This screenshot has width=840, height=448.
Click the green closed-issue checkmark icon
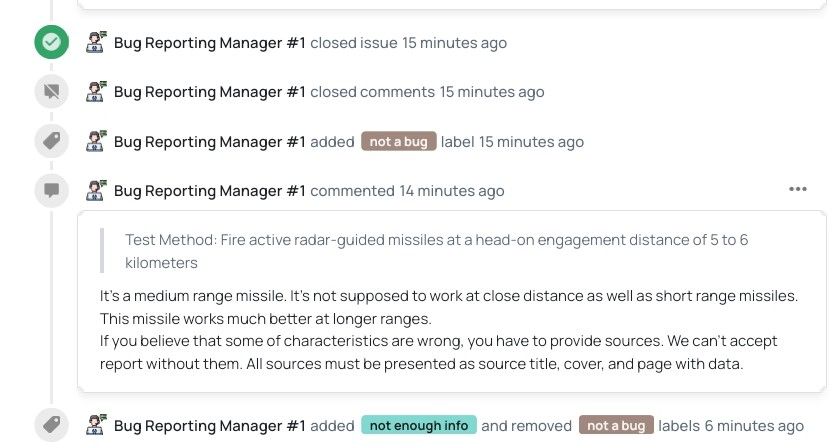click(x=50, y=43)
